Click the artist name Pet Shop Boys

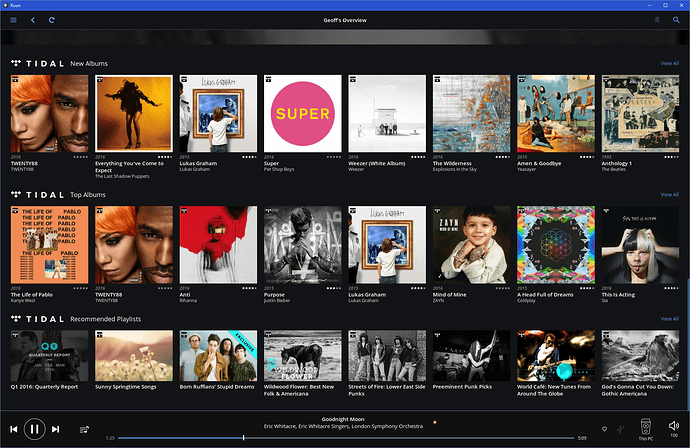pyautogui.click(x=279, y=169)
